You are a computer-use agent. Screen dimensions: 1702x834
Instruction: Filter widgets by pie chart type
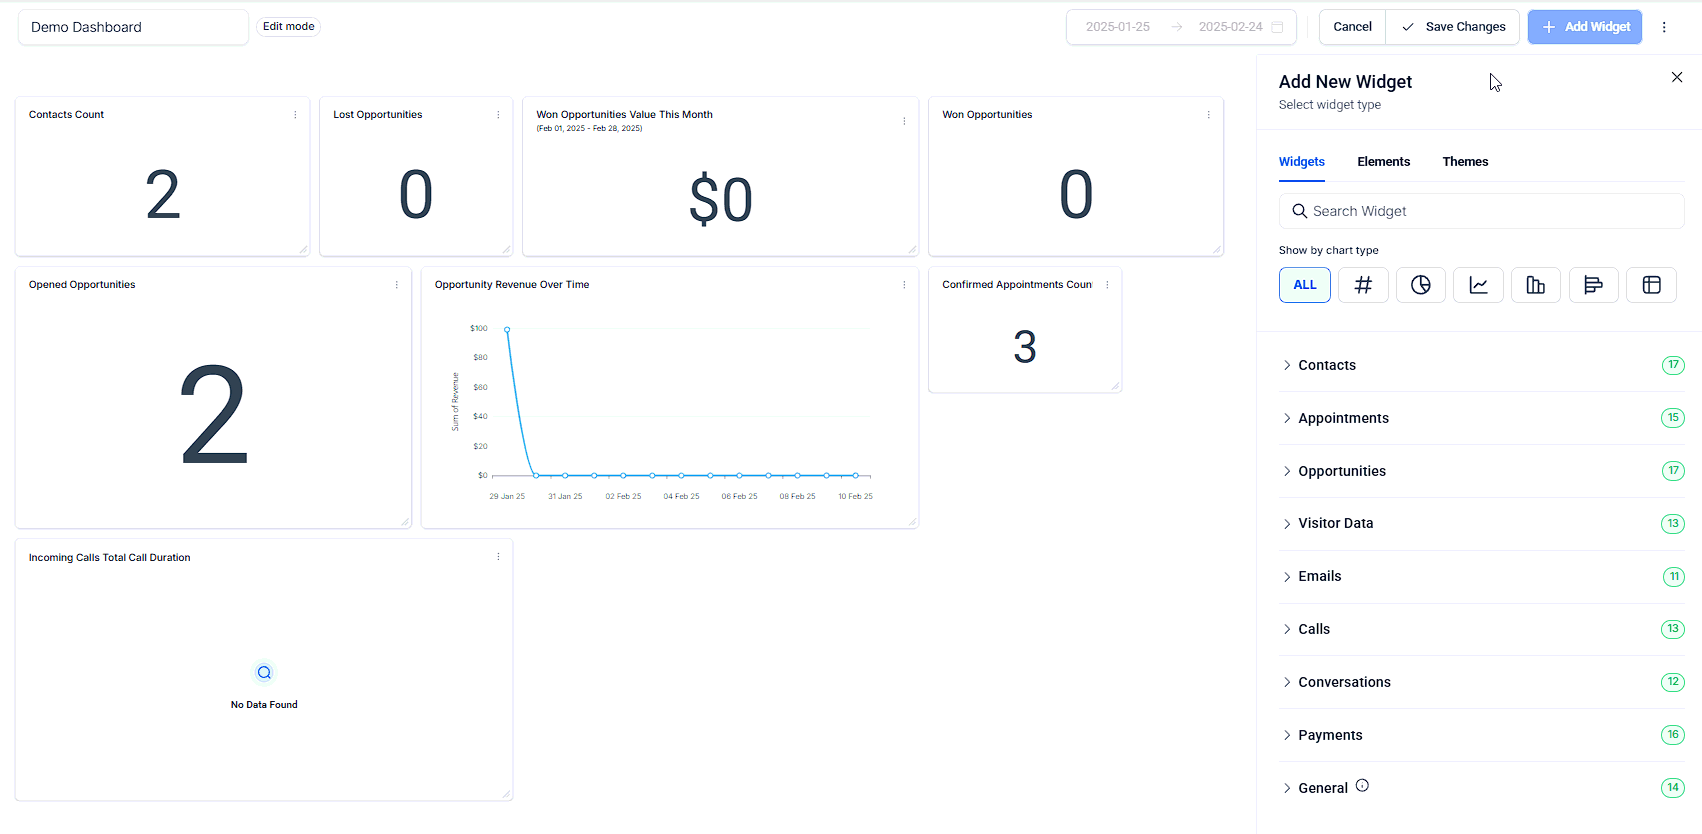point(1420,285)
